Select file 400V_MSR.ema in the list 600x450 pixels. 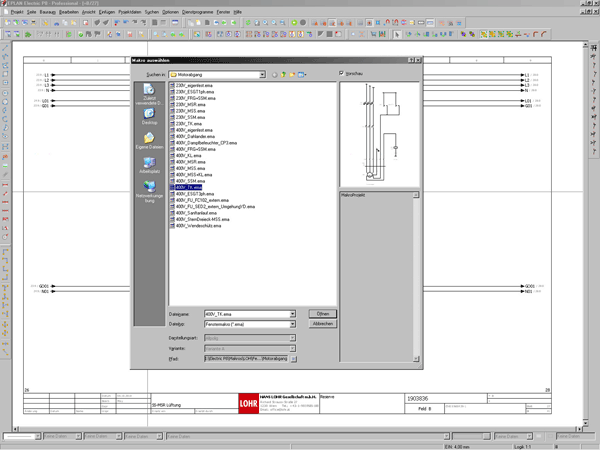(x=190, y=161)
